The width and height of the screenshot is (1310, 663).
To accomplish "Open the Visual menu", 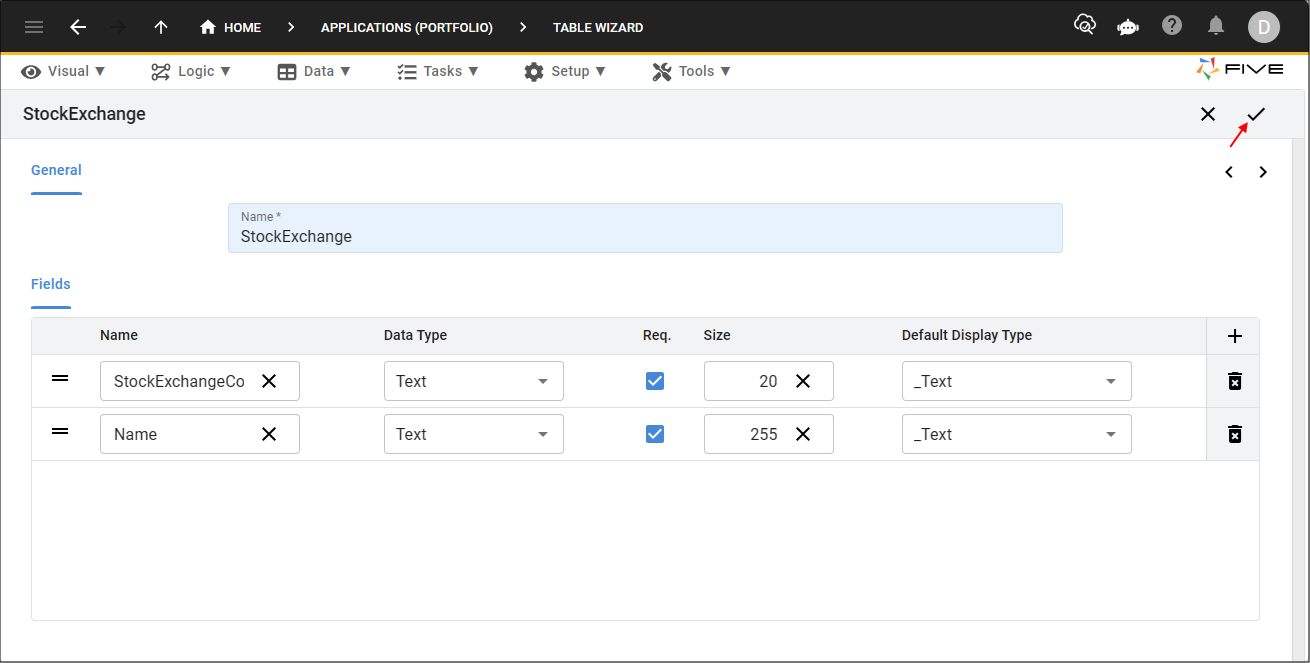I will click(64, 71).
